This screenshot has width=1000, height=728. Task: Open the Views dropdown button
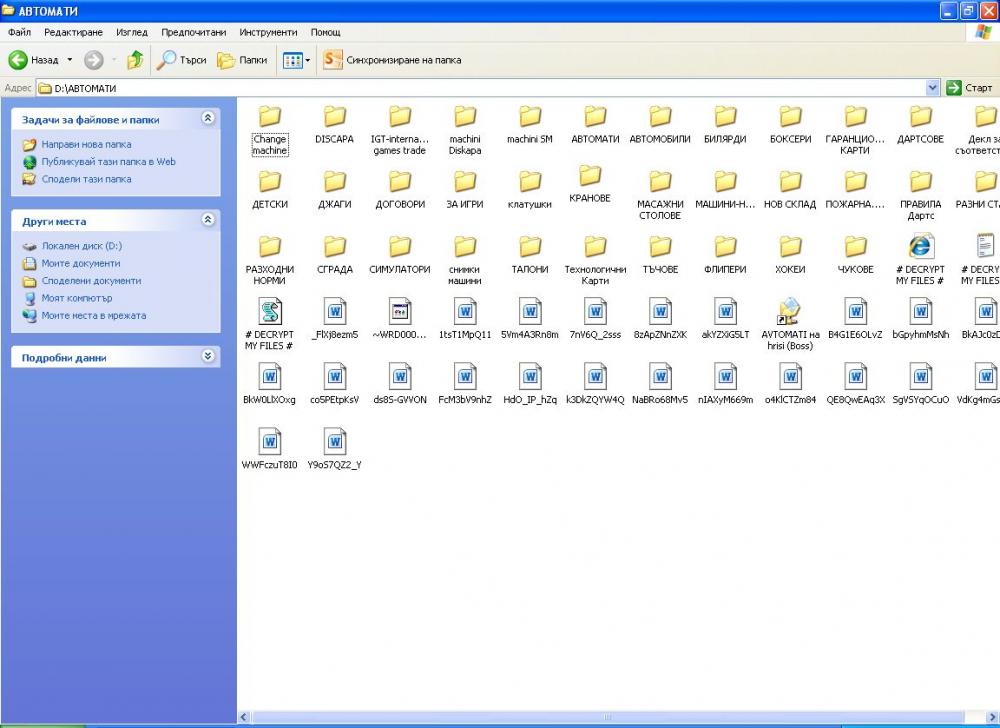pos(297,60)
